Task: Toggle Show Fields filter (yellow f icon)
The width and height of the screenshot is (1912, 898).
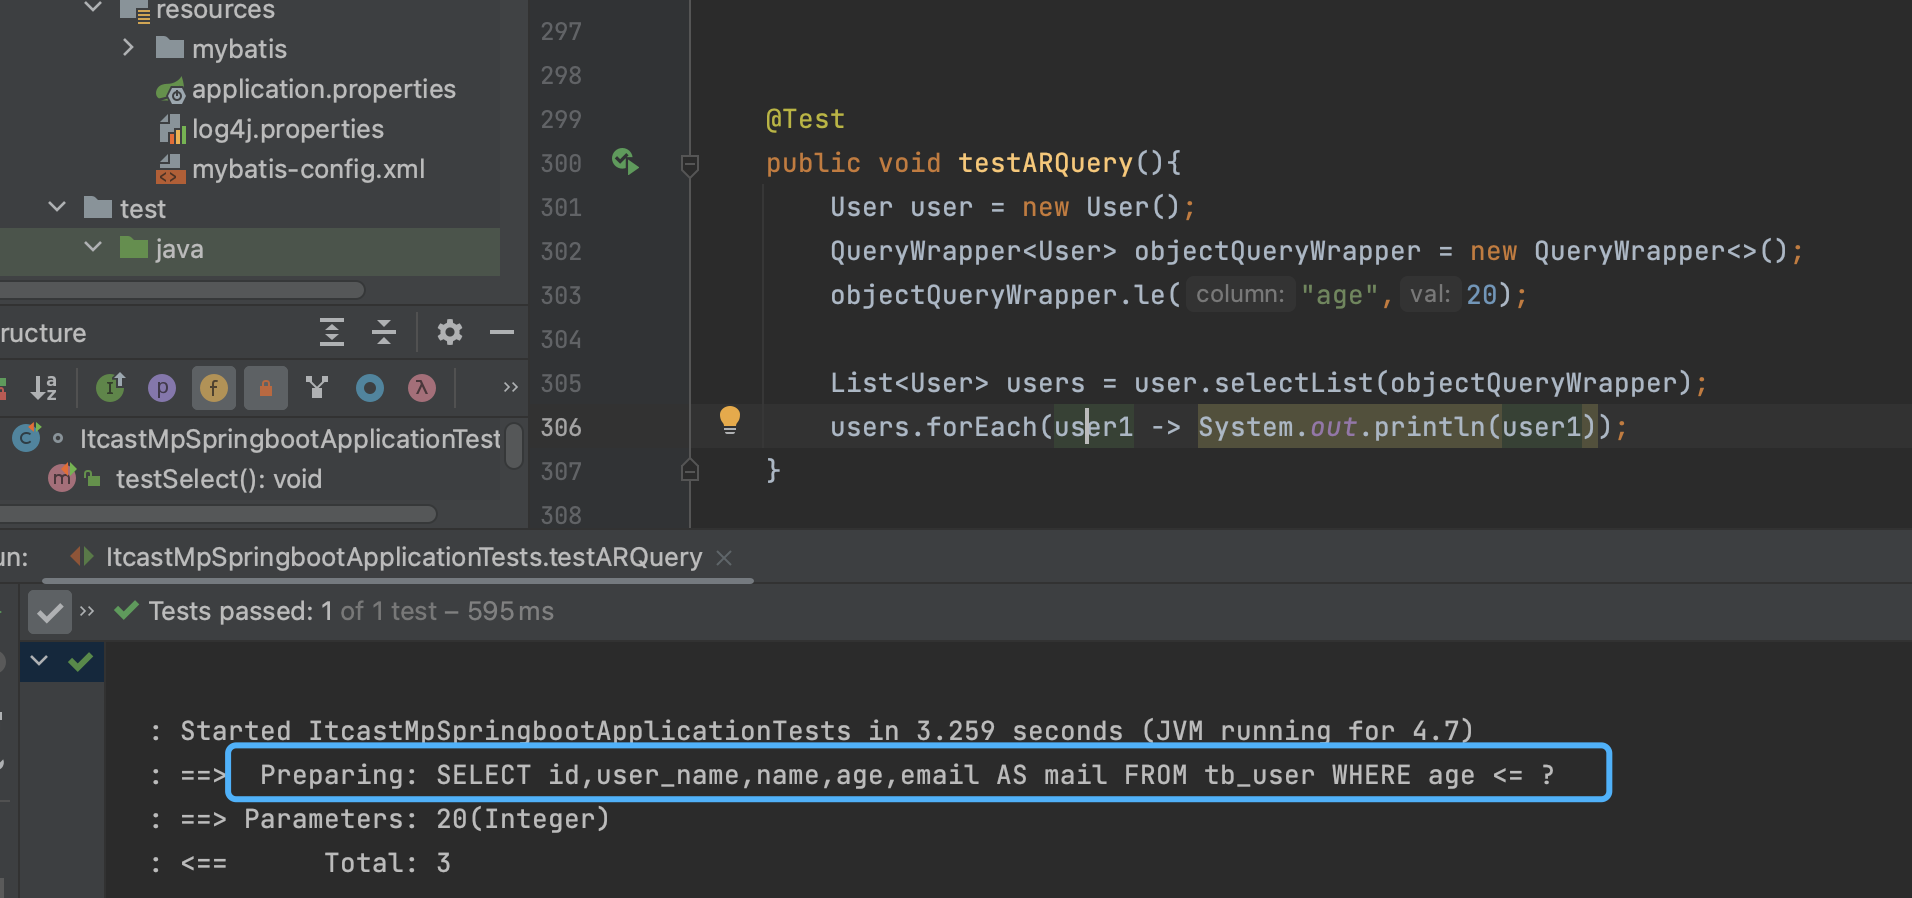Action: 213,388
